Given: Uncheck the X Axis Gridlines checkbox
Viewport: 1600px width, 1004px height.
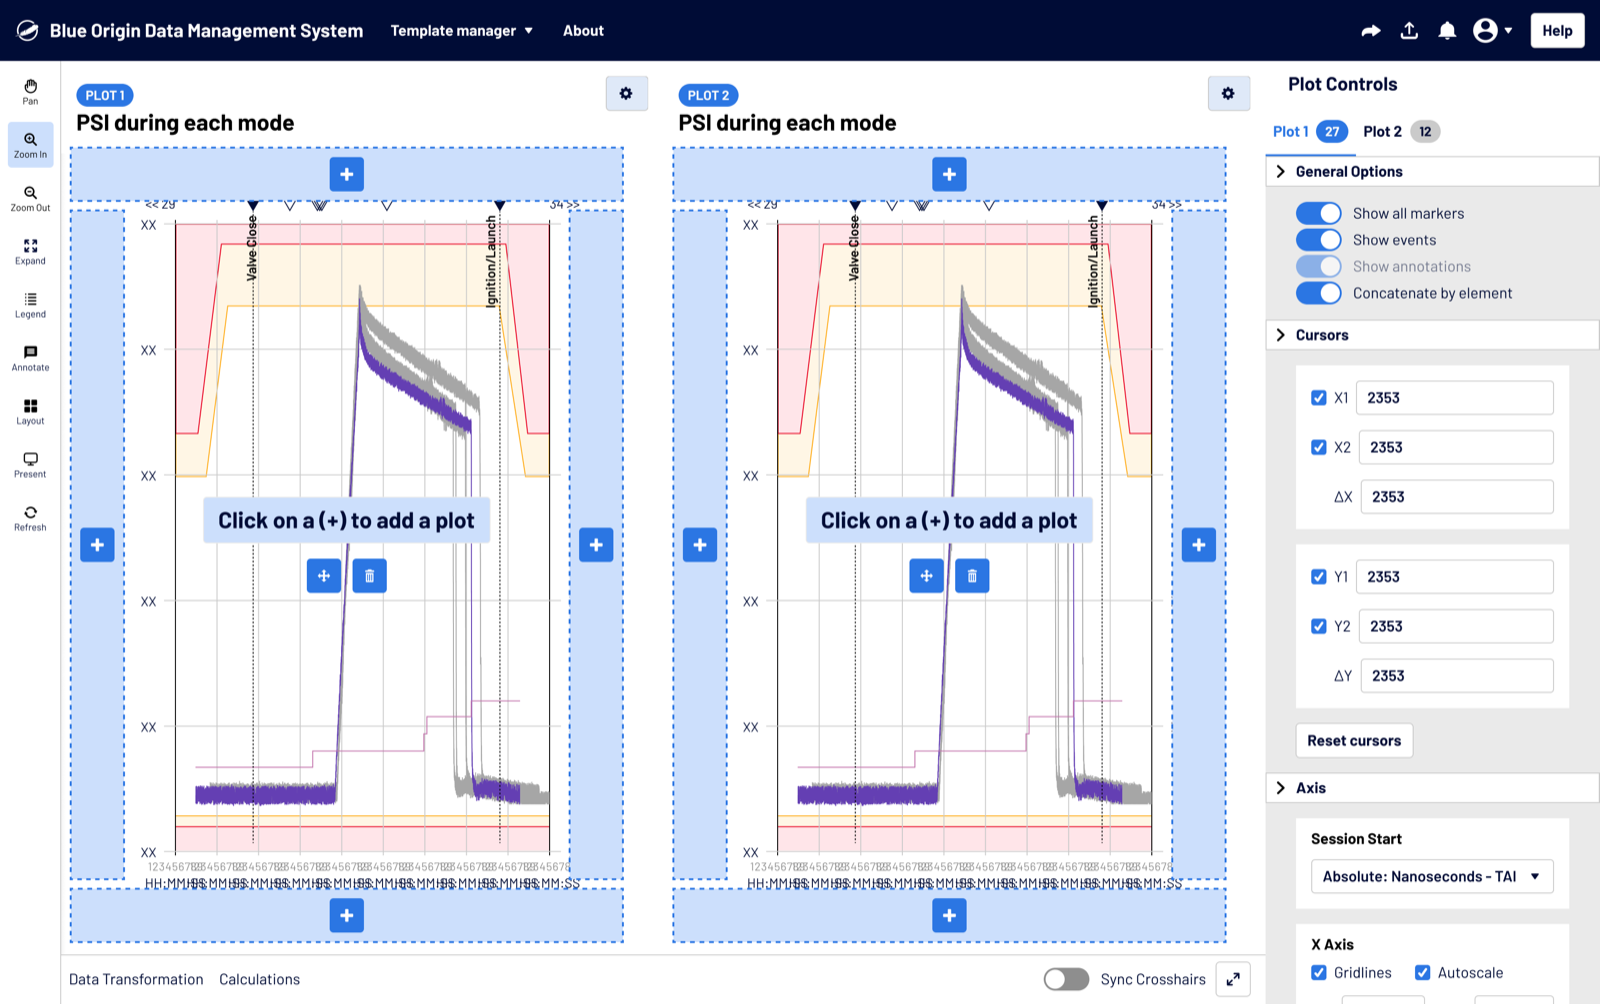Looking at the screenshot, I should [x=1319, y=973].
